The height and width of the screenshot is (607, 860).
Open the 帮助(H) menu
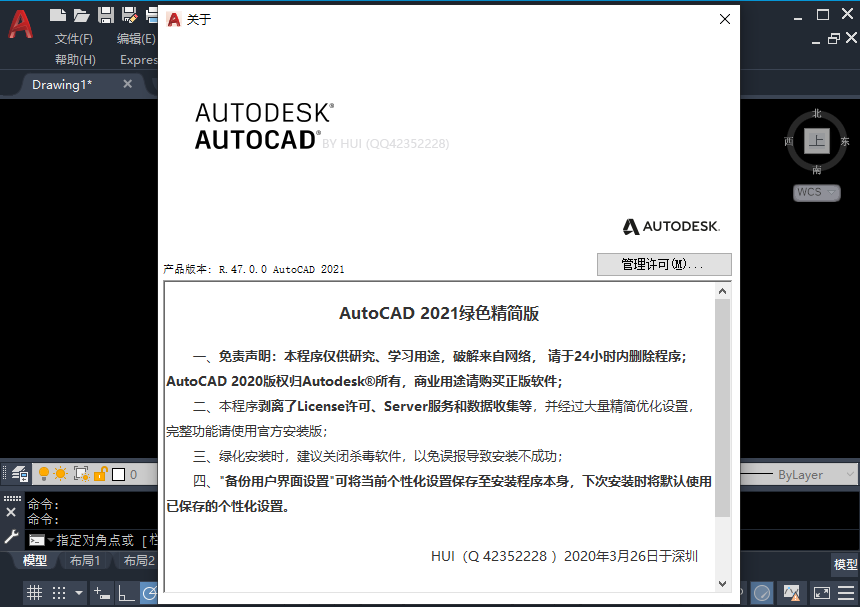point(75,60)
